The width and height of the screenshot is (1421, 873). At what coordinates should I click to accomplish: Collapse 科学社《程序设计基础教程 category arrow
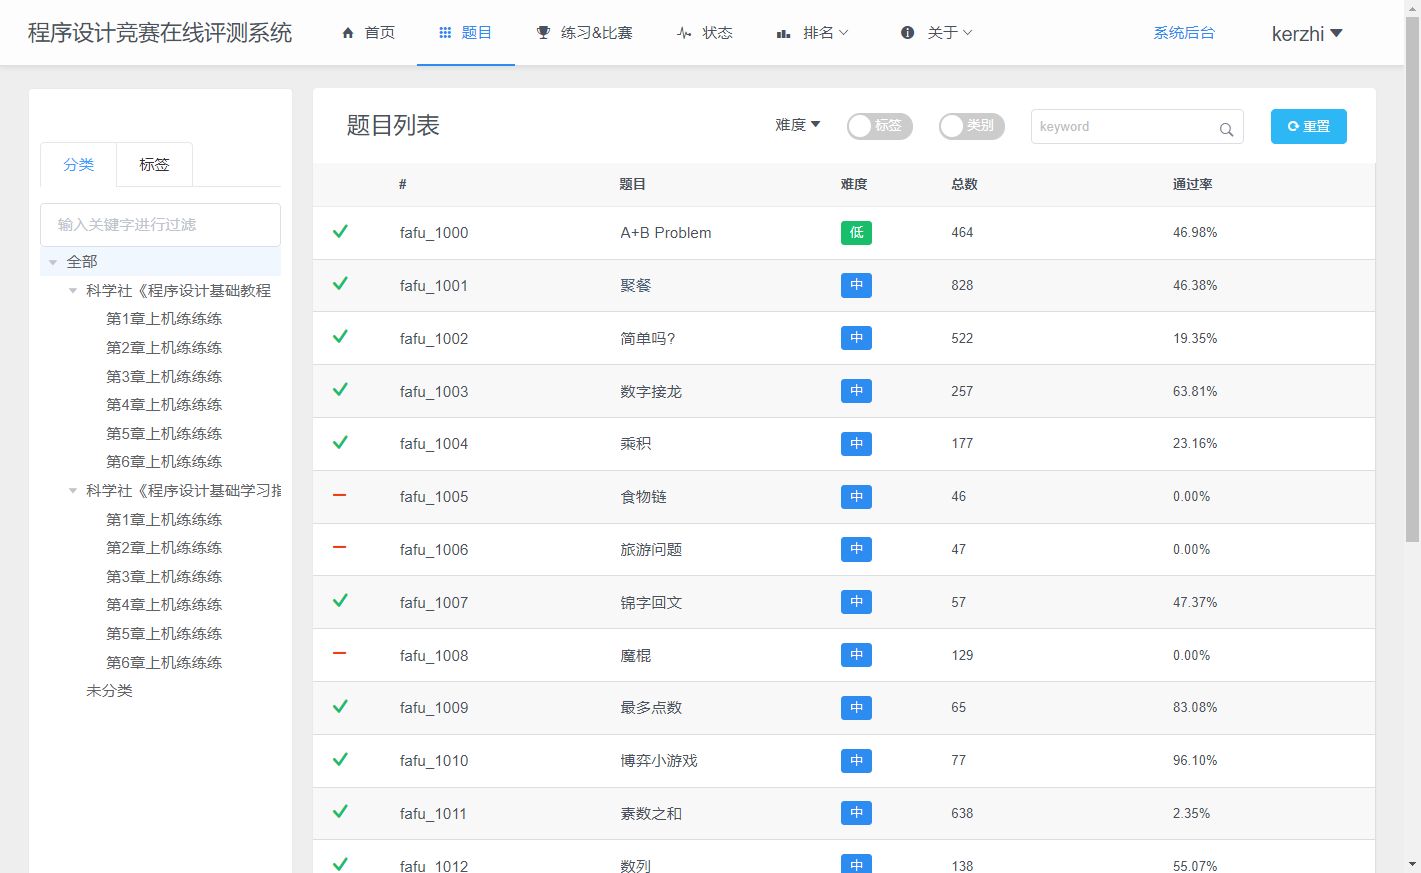(x=73, y=291)
